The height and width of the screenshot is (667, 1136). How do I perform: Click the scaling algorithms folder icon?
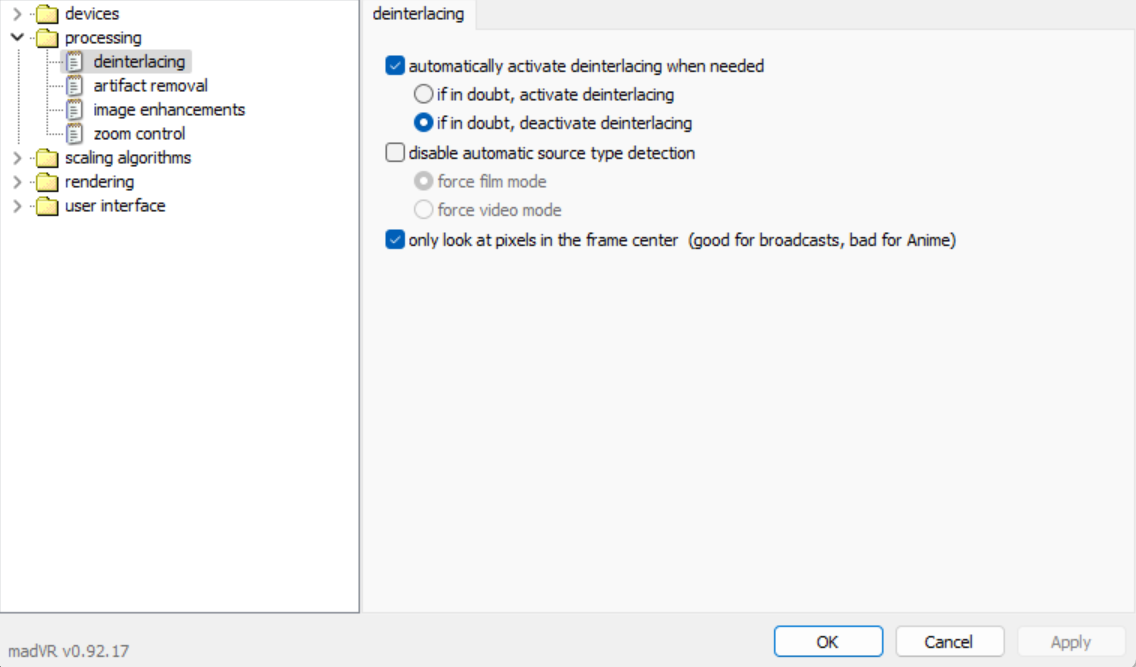[x=46, y=158]
